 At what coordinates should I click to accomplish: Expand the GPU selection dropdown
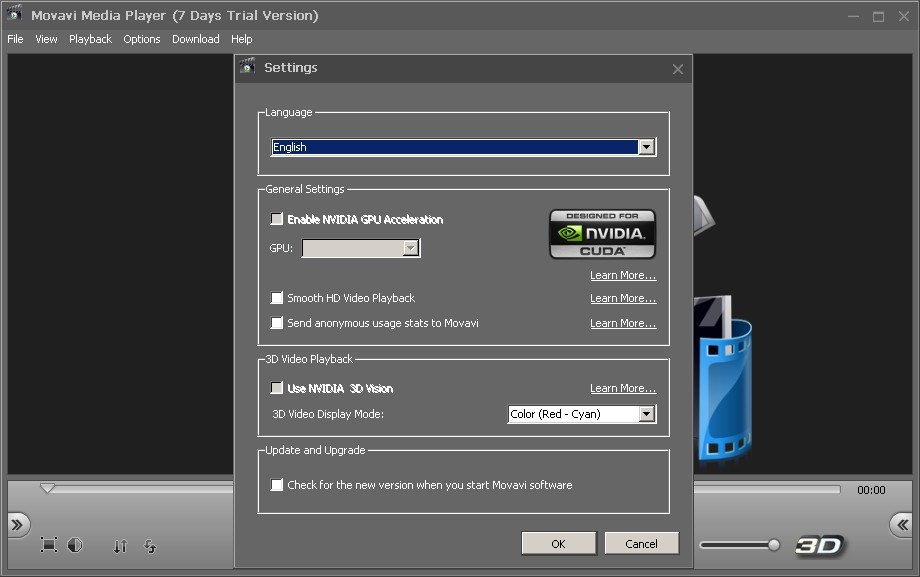pyautogui.click(x=410, y=248)
